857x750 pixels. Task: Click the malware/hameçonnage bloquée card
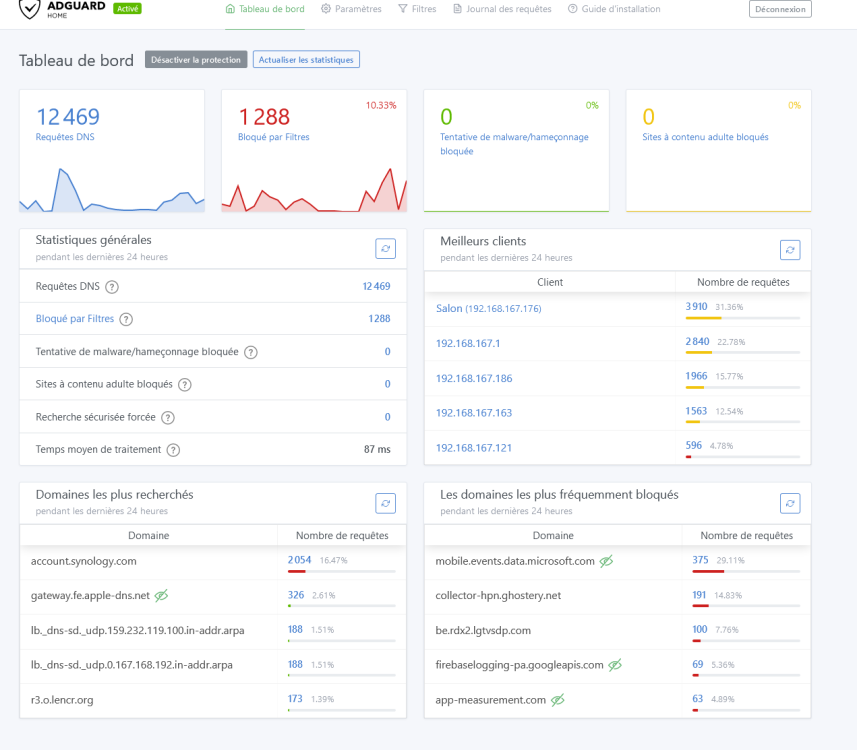[516, 151]
